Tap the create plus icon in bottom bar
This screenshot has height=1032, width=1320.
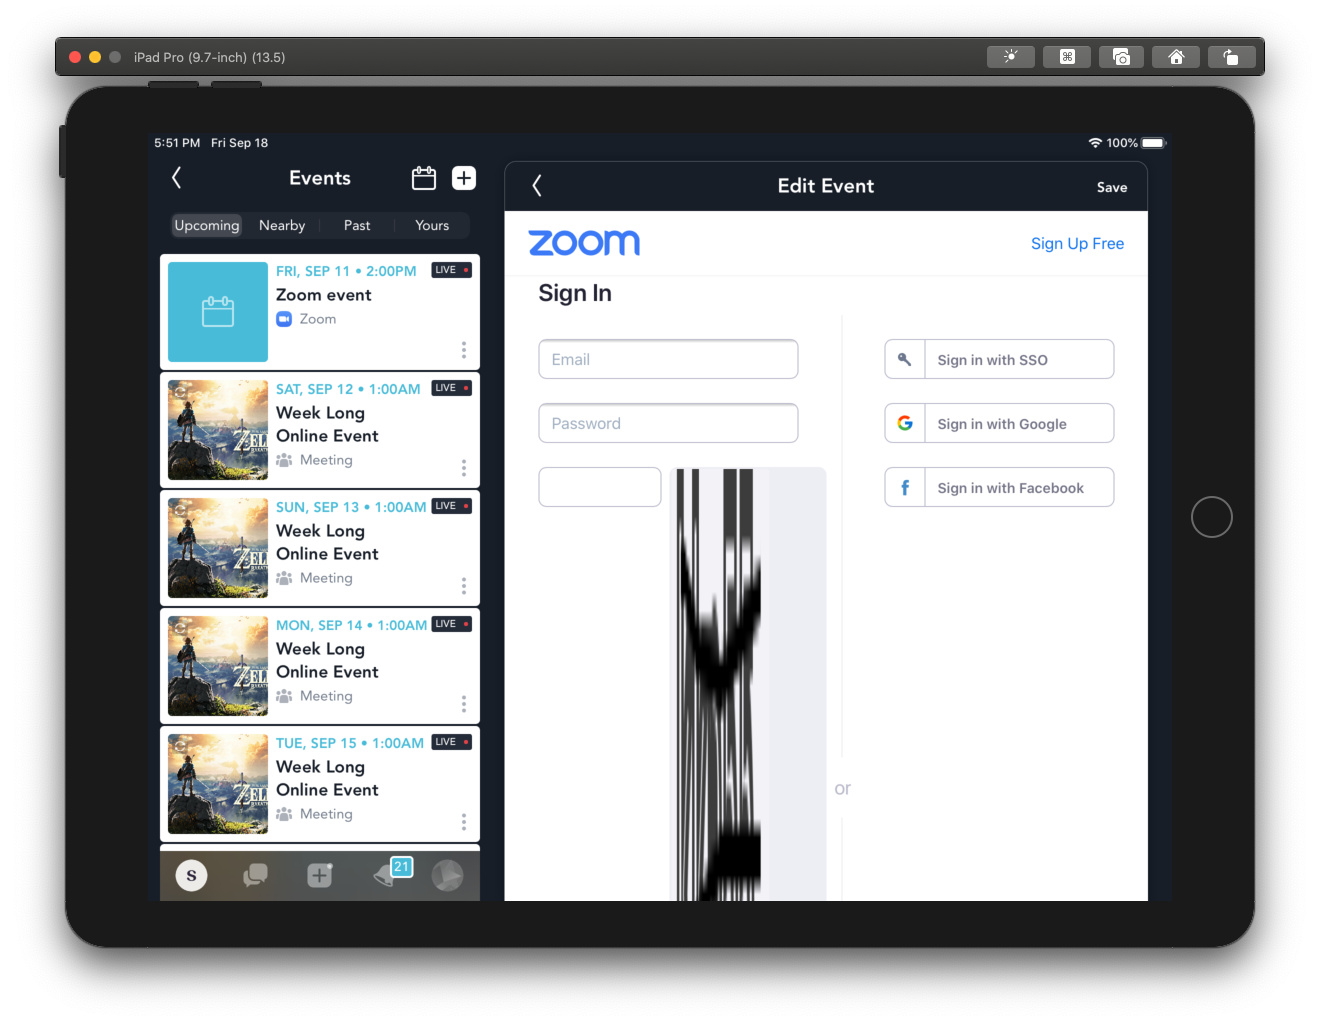tap(320, 876)
